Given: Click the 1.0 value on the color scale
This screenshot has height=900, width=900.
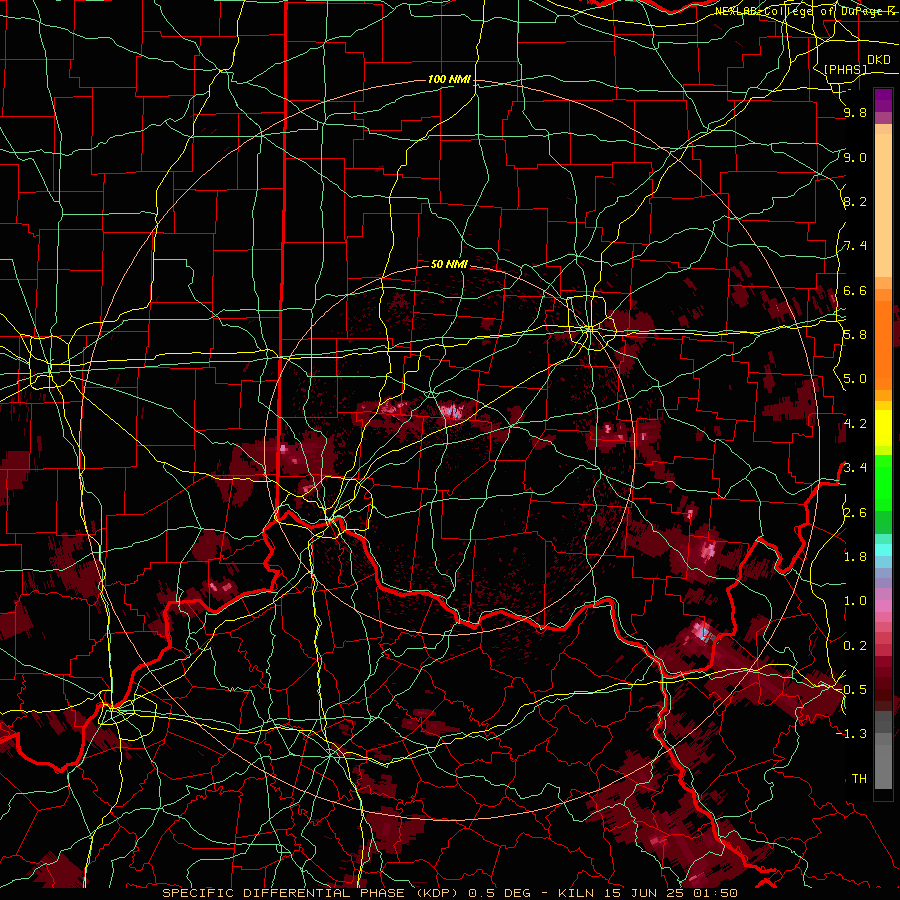Looking at the screenshot, I should point(855,601).
